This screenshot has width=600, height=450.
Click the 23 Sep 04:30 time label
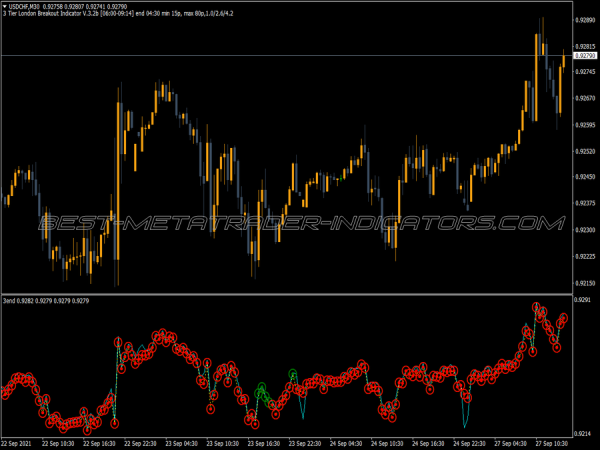pos(181,444)
